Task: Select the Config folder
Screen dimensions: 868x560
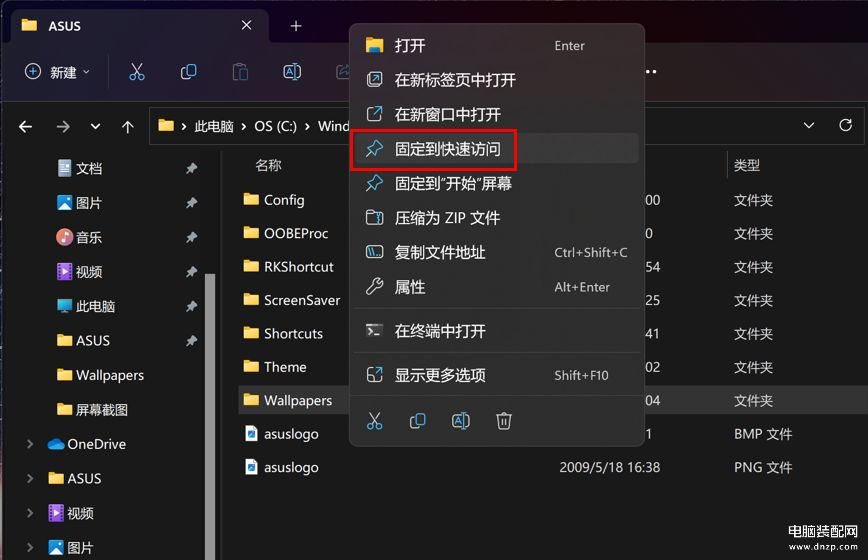Action: tap(273, 200)
